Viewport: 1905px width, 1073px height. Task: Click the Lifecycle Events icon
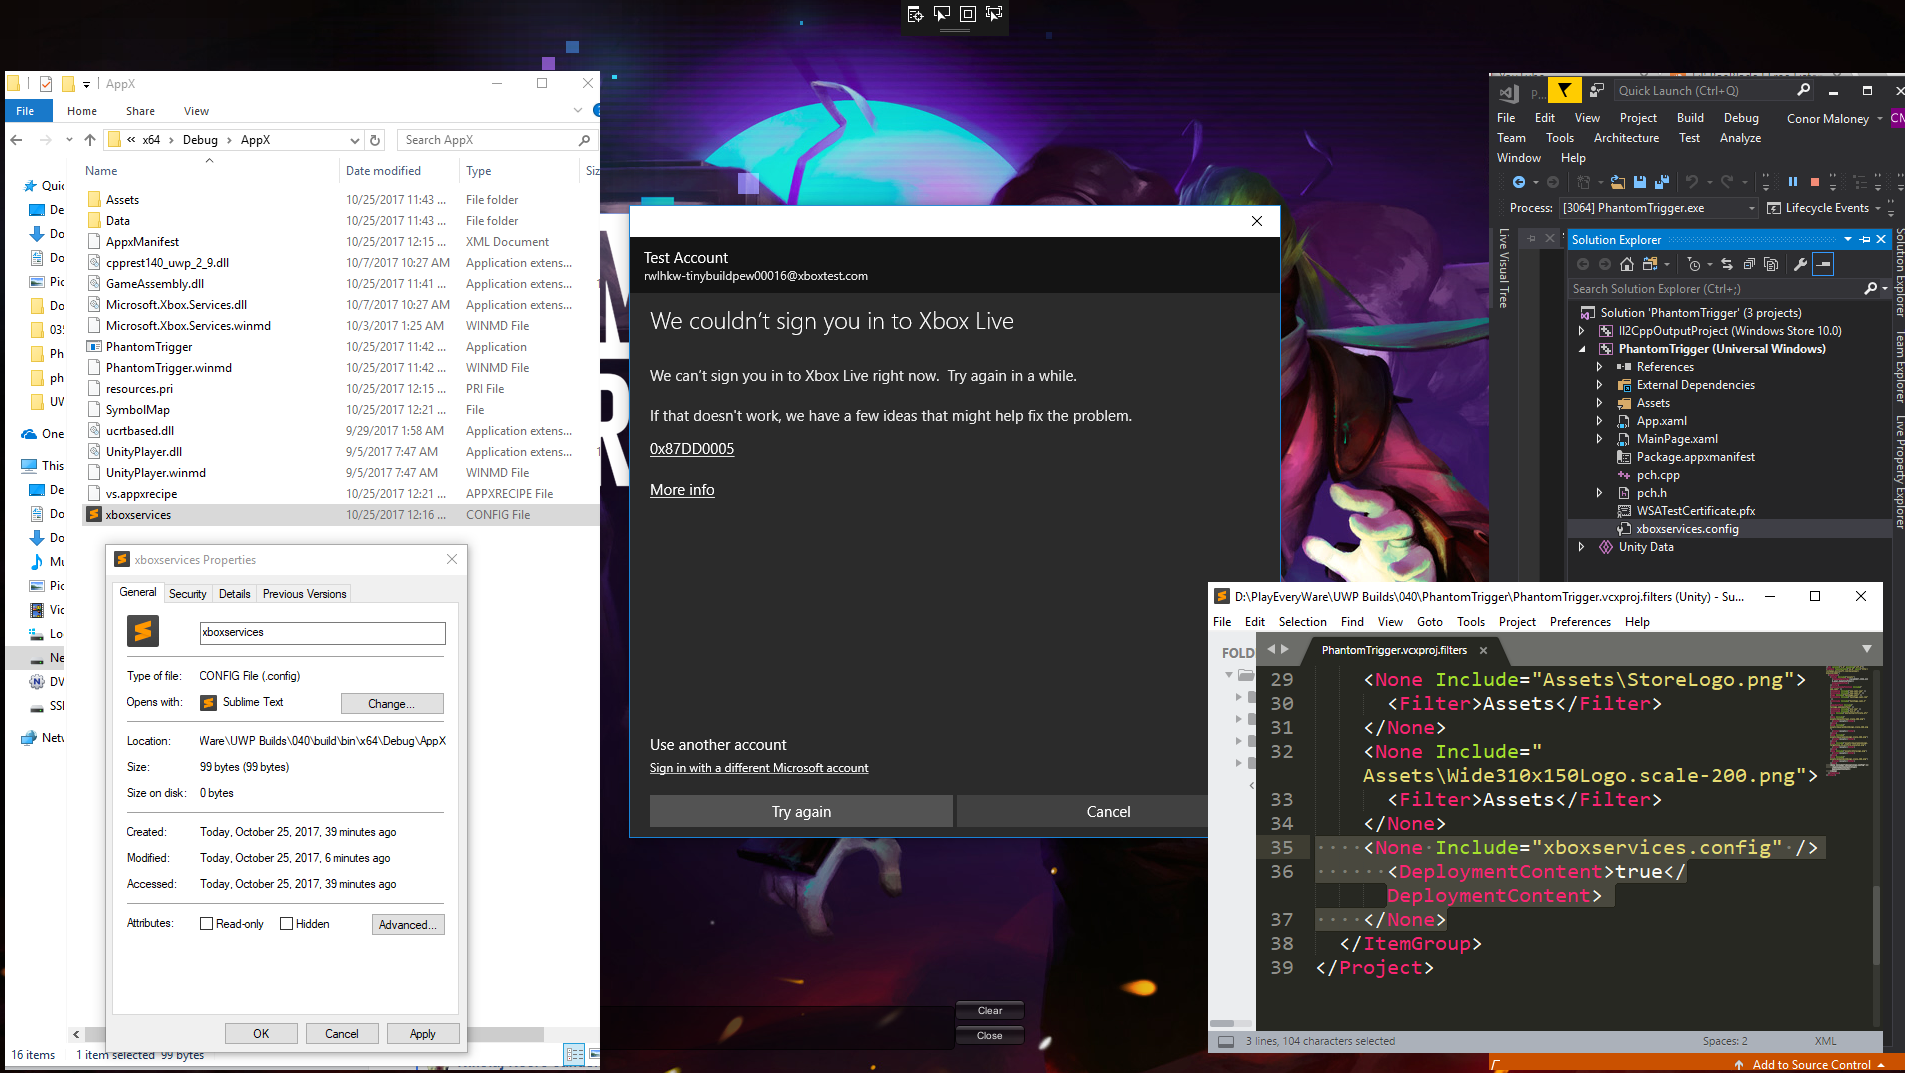click(1775, 208)
